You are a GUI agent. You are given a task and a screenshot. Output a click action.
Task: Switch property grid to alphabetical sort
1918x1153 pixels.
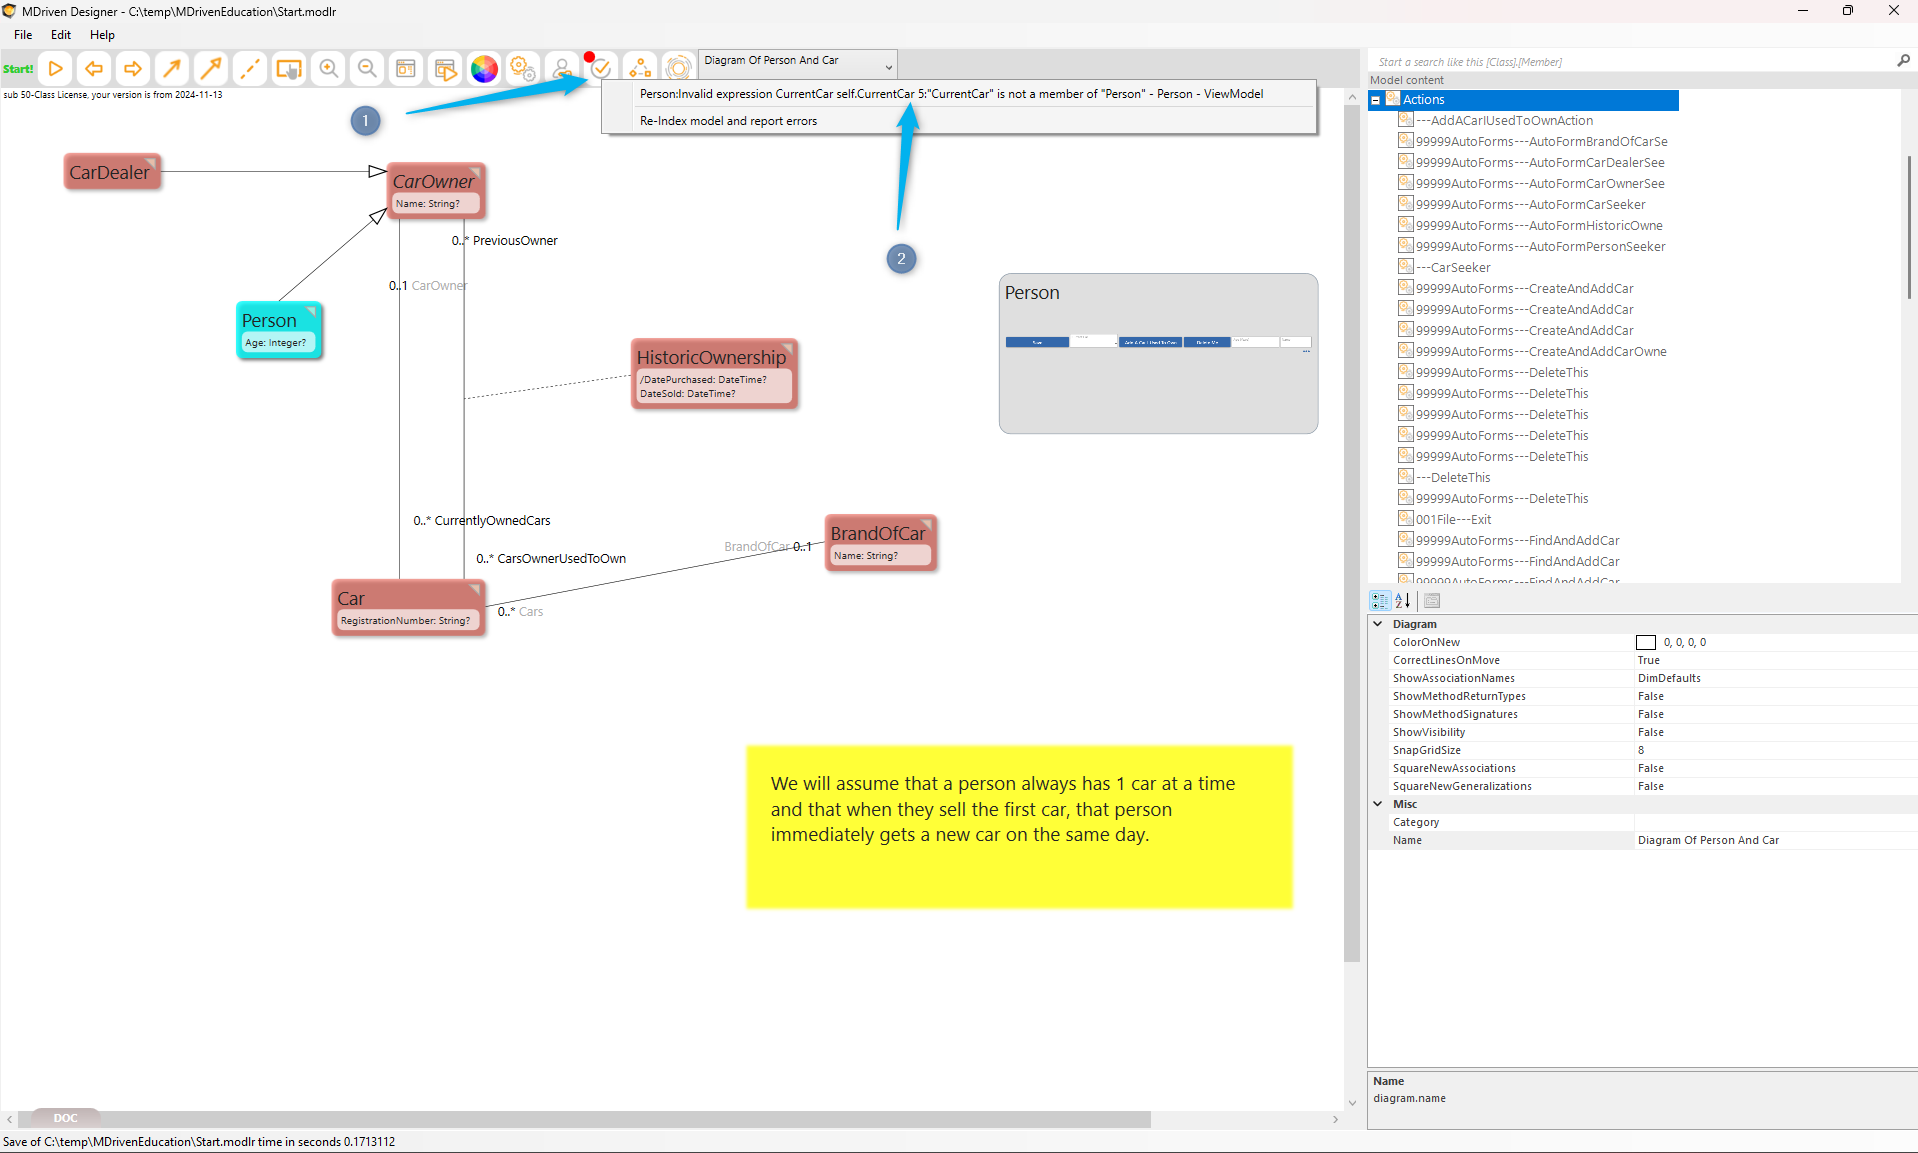click(1403, 601)
